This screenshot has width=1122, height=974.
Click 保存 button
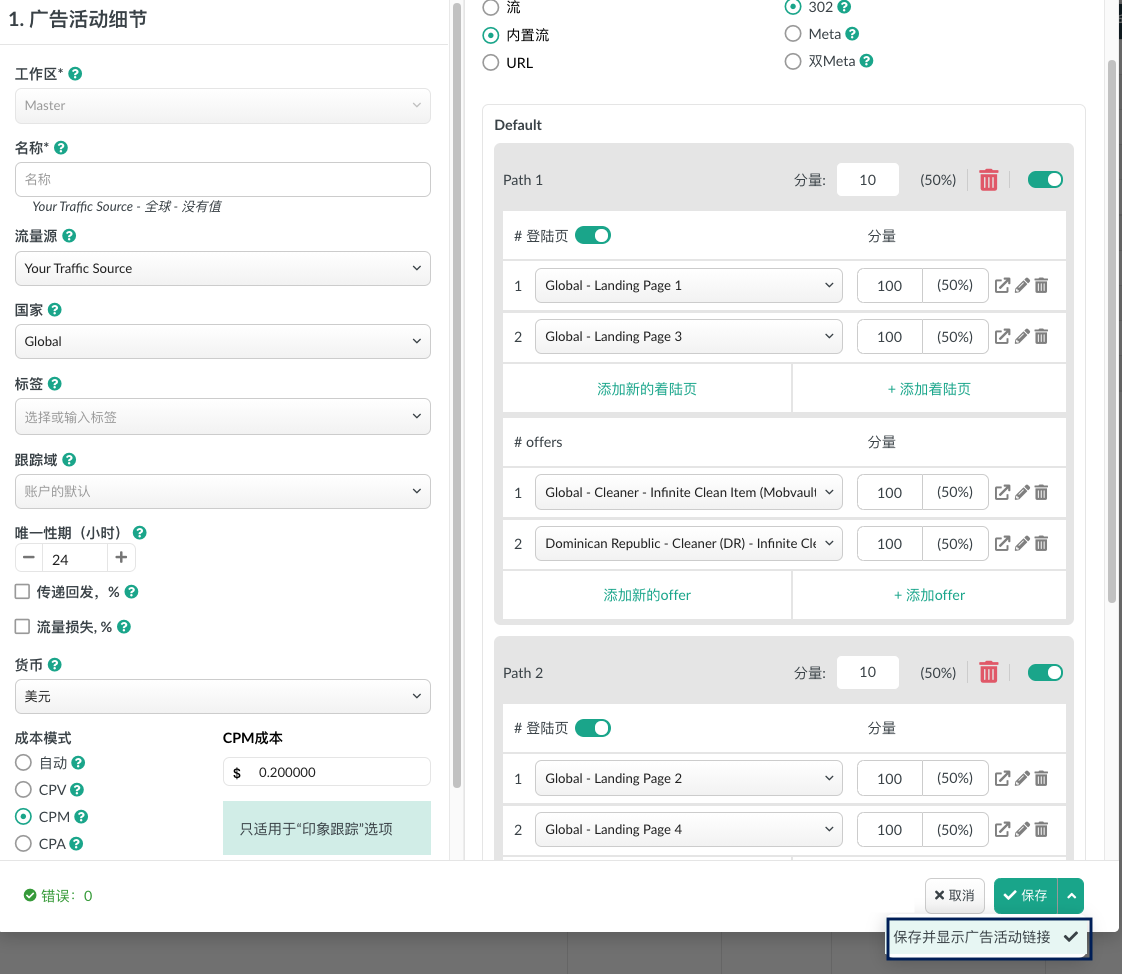[1026, 895]
